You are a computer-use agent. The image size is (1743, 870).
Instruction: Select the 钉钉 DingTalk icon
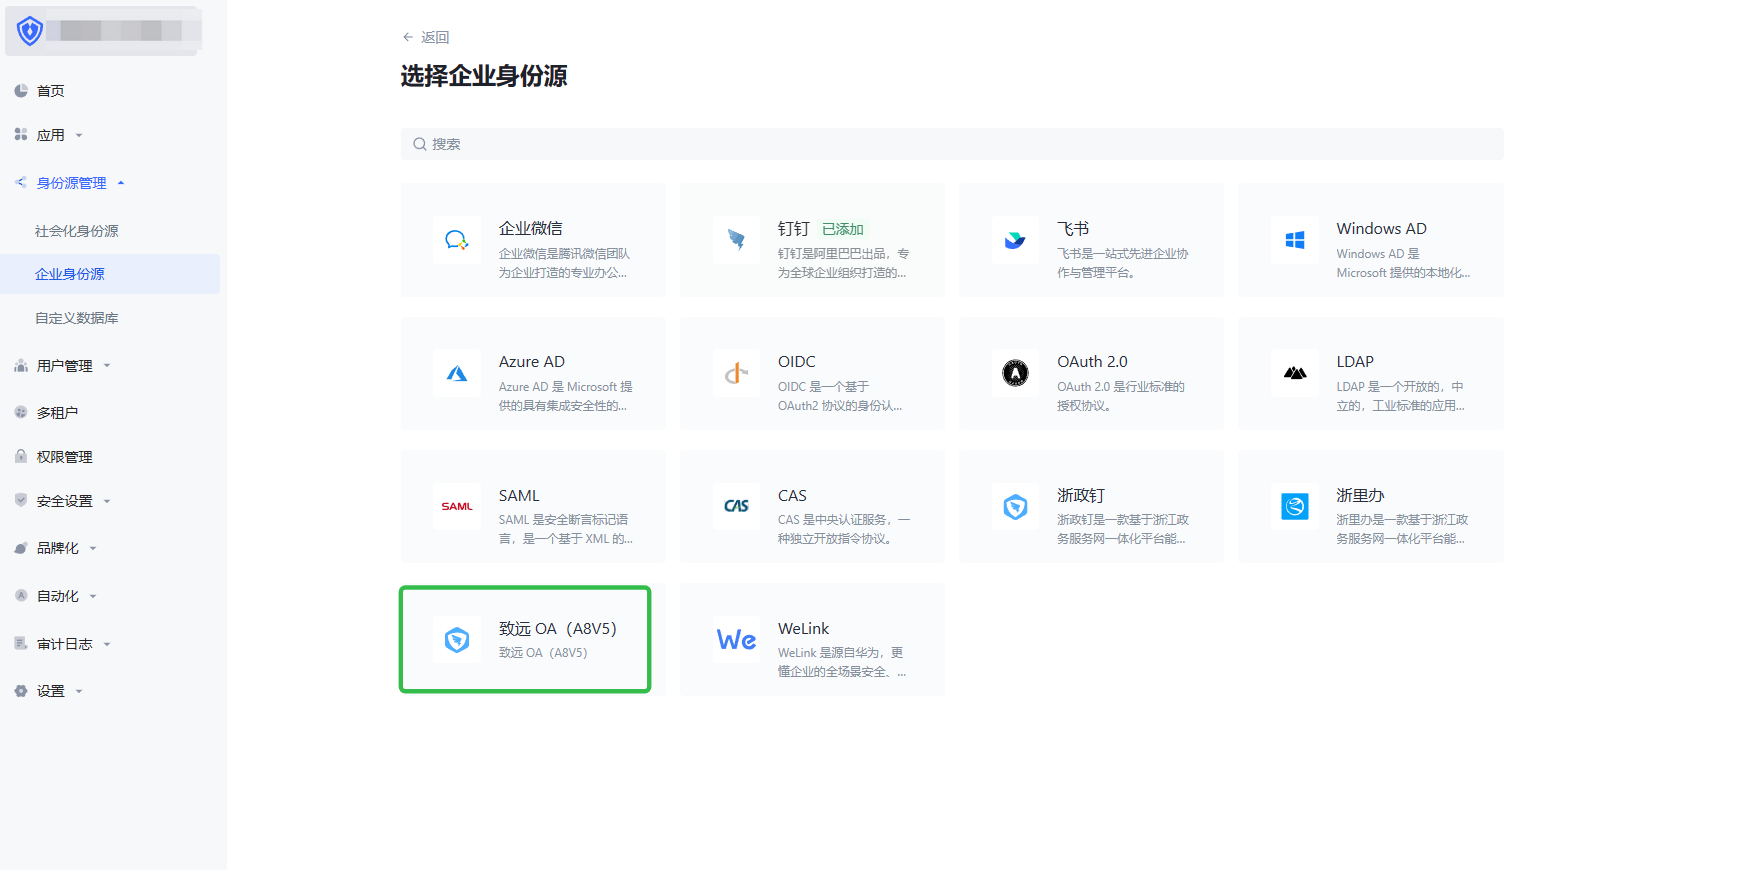pyautogui.click(x=736, y=240)
